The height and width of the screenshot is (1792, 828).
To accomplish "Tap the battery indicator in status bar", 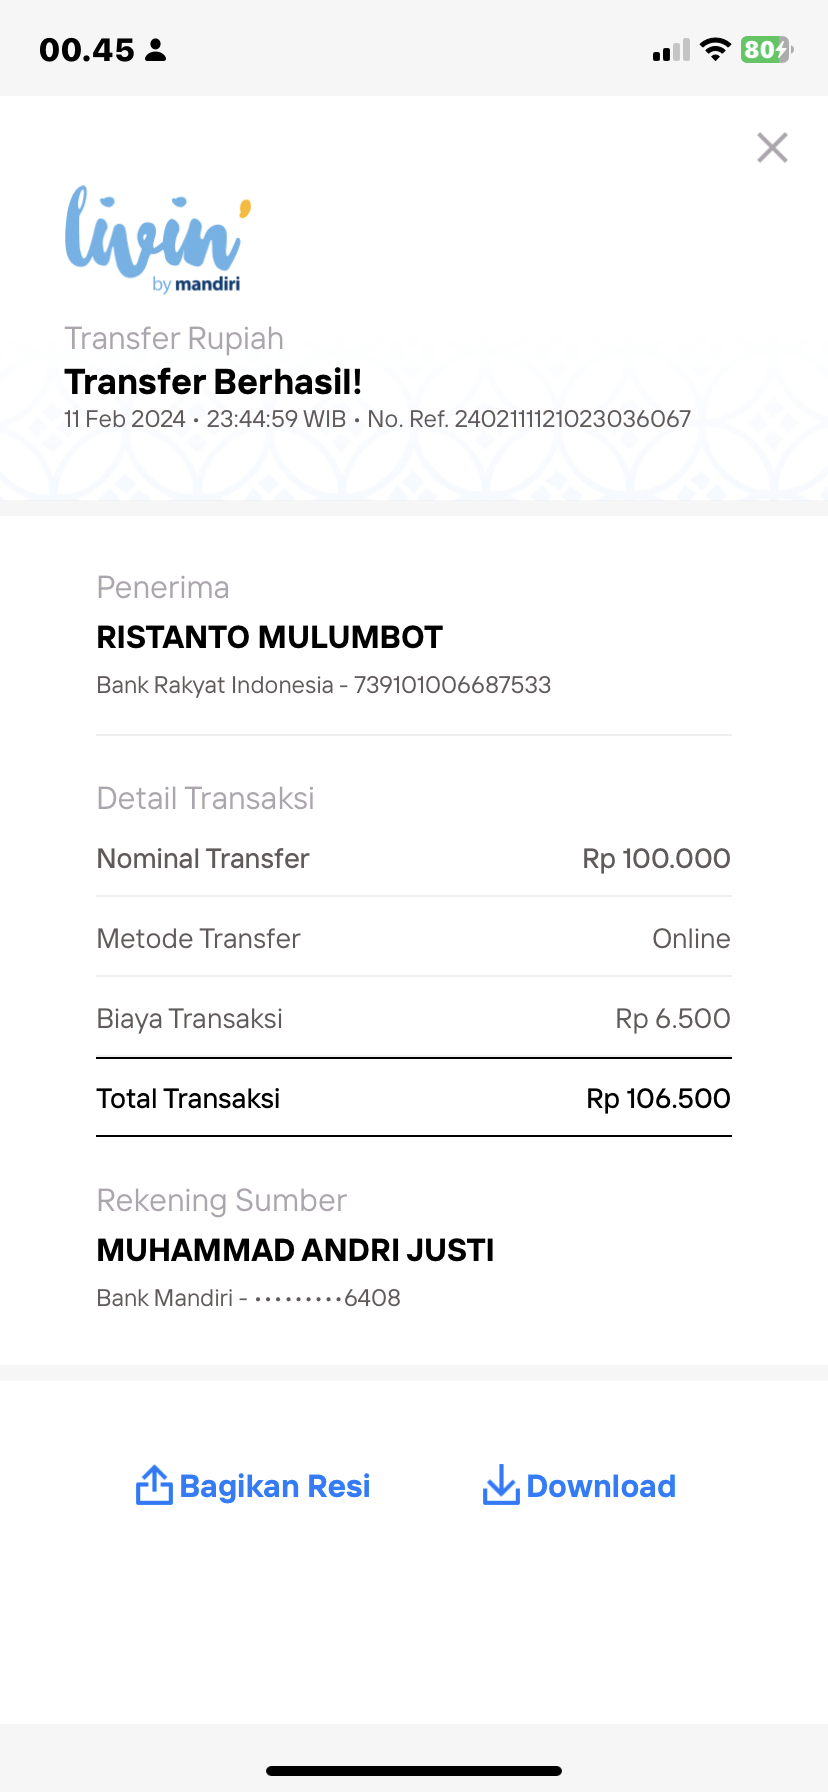I will pos(767,49).
